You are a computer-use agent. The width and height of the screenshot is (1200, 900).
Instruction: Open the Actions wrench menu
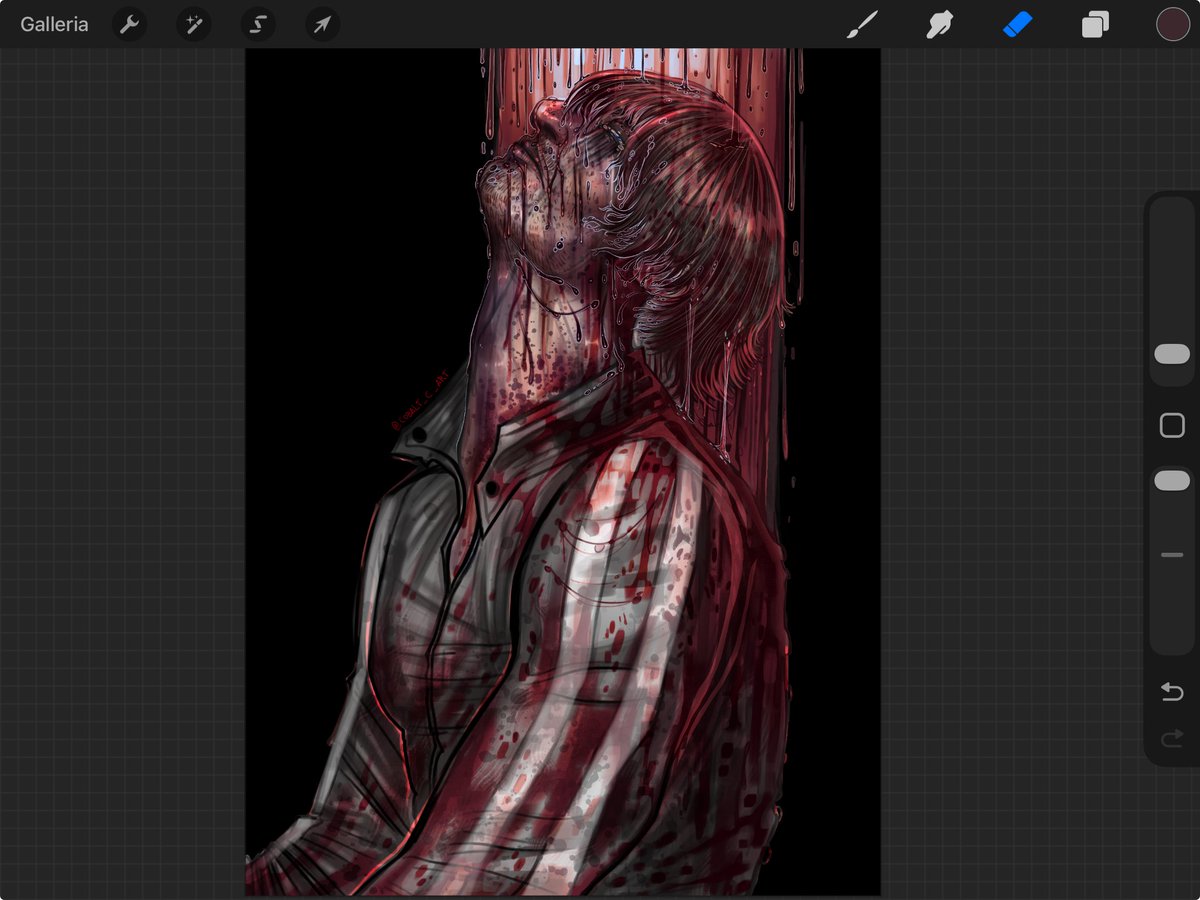tap(129, 24)
